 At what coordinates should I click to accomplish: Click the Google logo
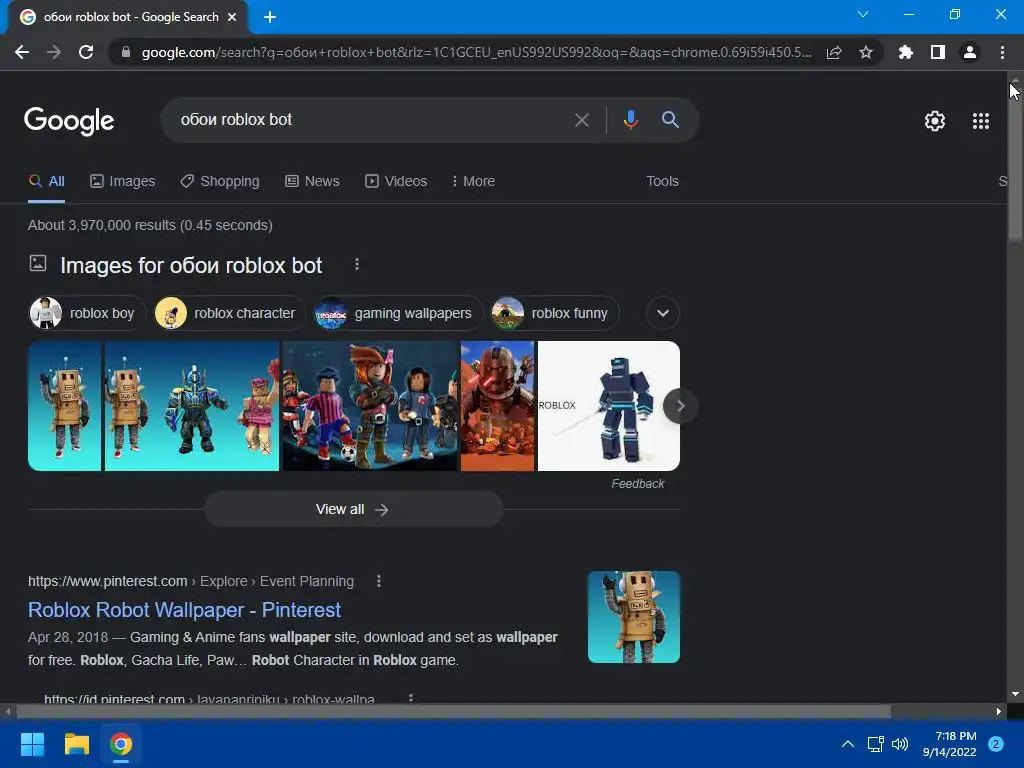[x=69, y=121]
